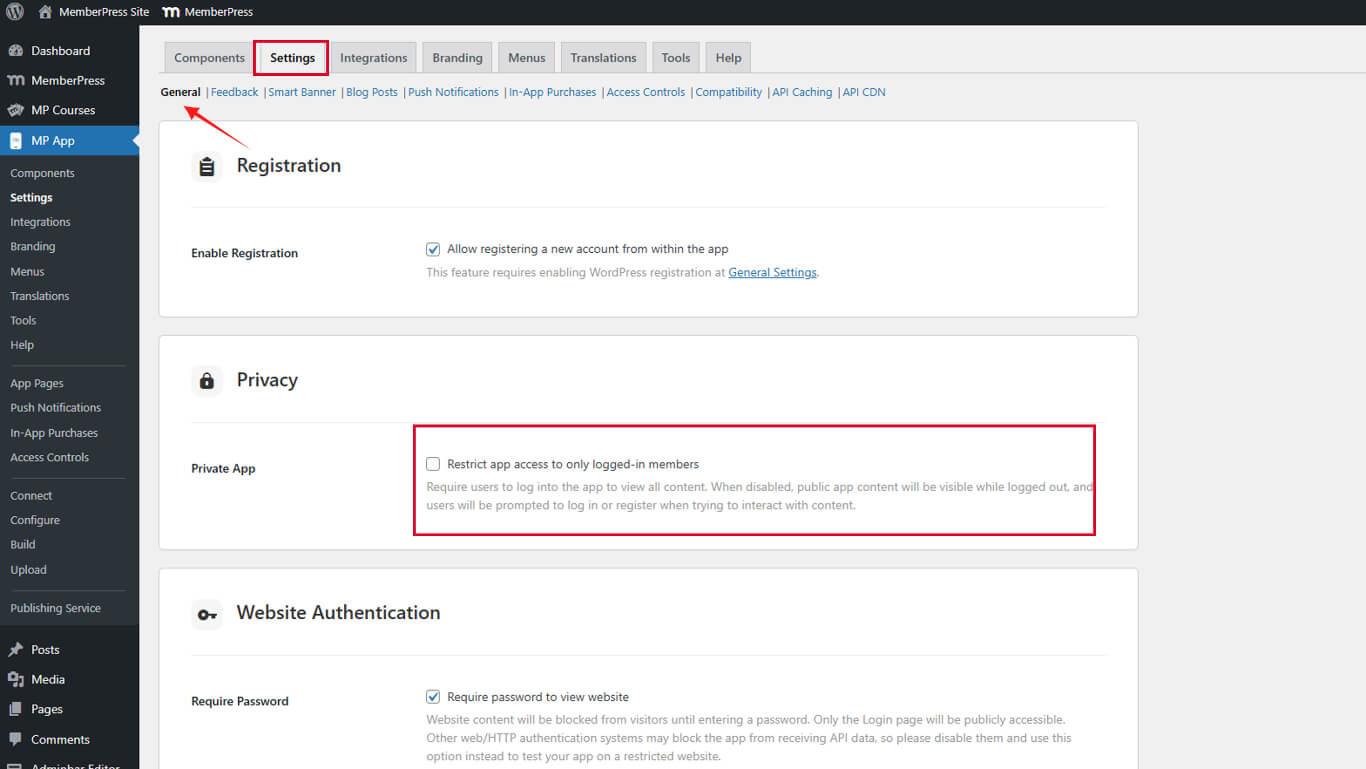
Task: Open Dashboard from the sidebar icon
Action: [x=16, y=51]
